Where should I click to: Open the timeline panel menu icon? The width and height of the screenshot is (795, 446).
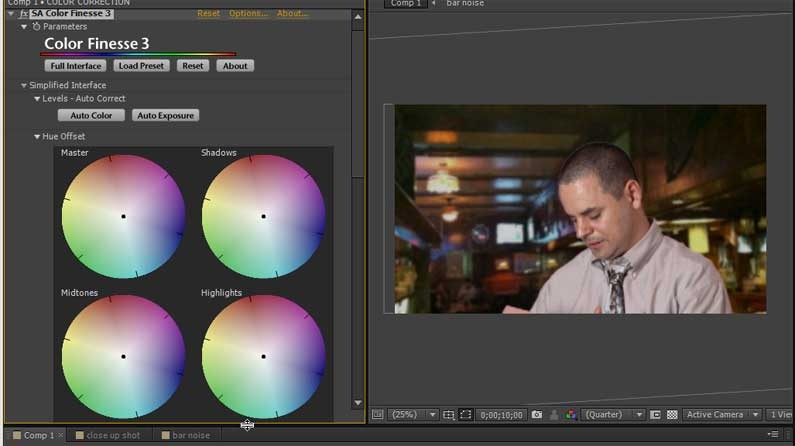click(772, 434)
